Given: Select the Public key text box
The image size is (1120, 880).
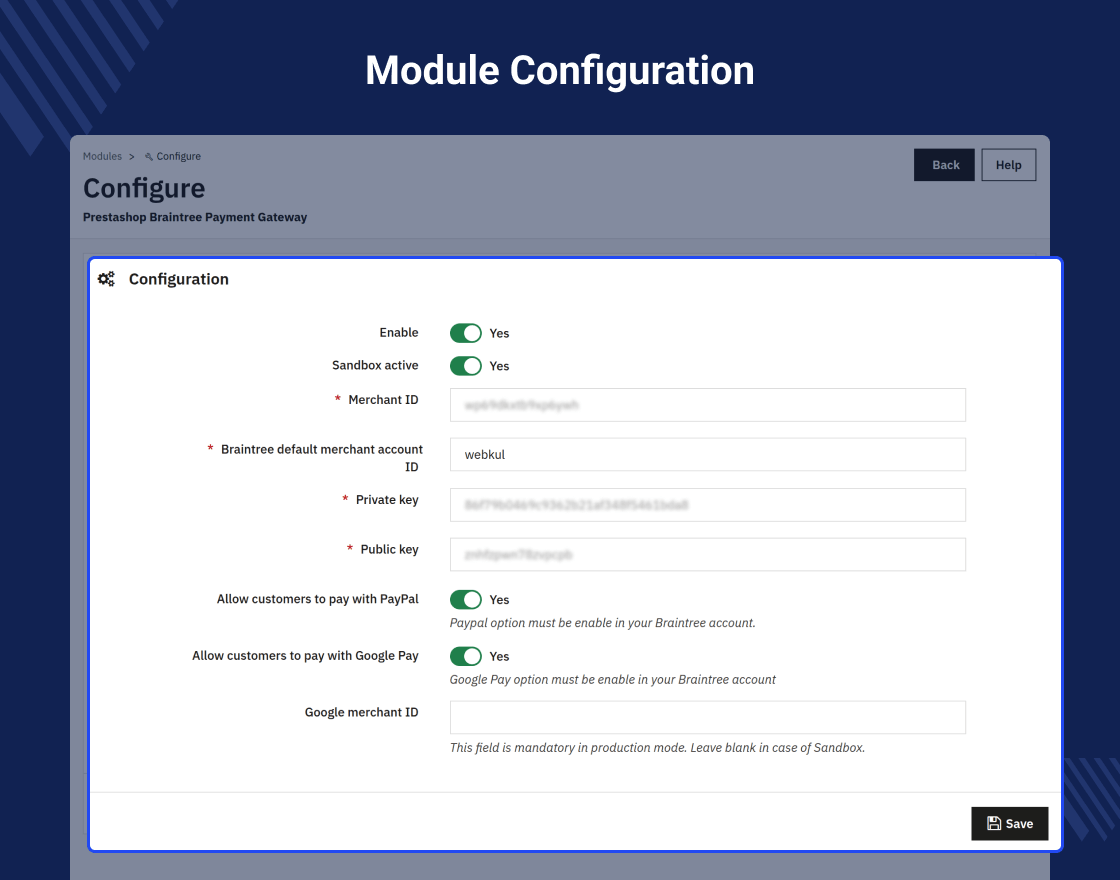Looking at the screenshot, I should tap(708, 554).
